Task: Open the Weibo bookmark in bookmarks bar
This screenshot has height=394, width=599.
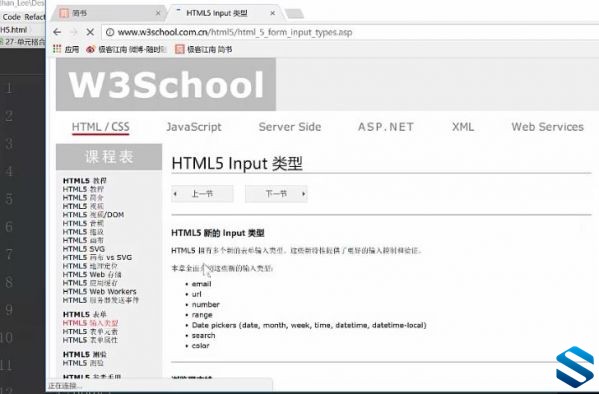Action: 126,49
